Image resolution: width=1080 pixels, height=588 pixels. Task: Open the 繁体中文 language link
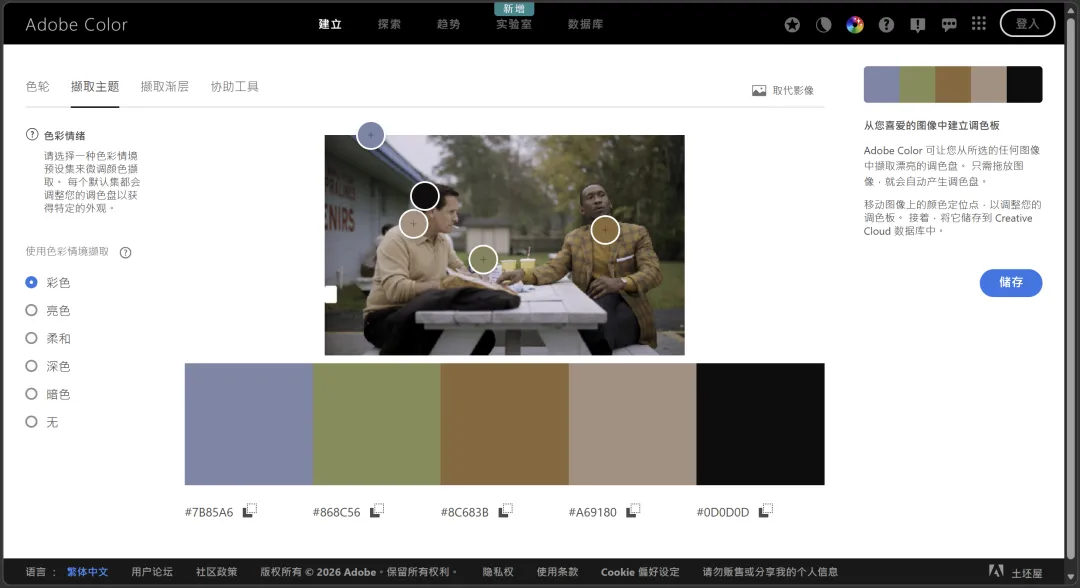point(87,571)
